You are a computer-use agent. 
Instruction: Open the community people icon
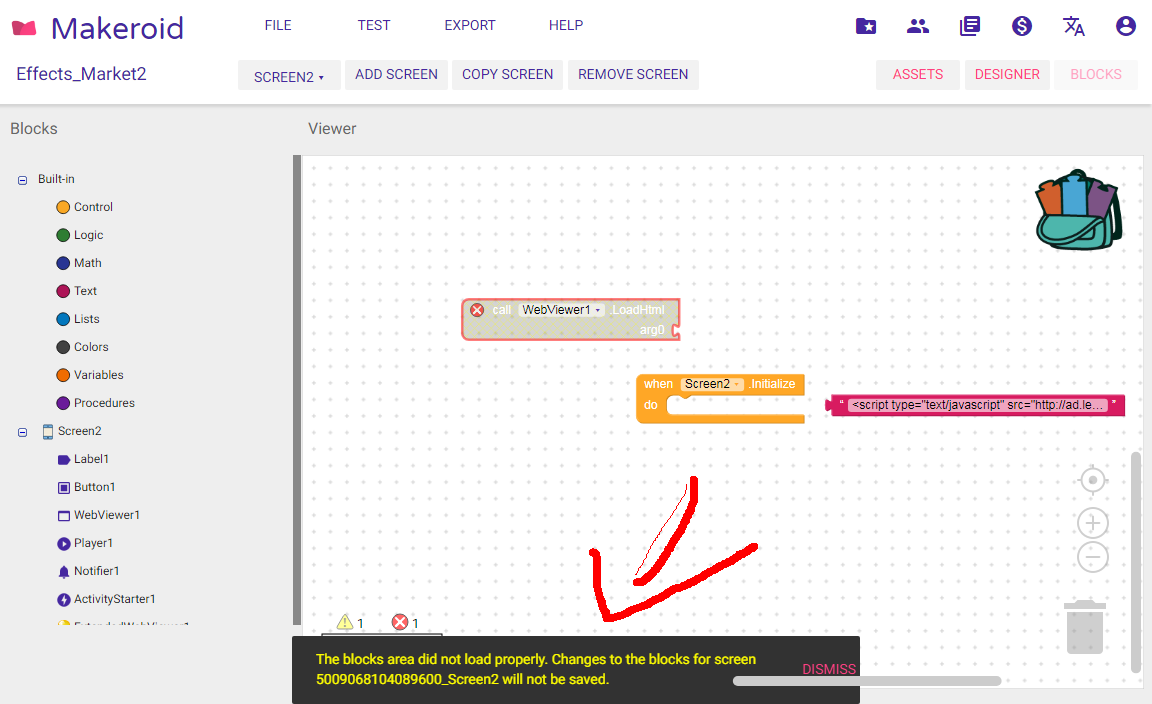(x=918, y=26)
